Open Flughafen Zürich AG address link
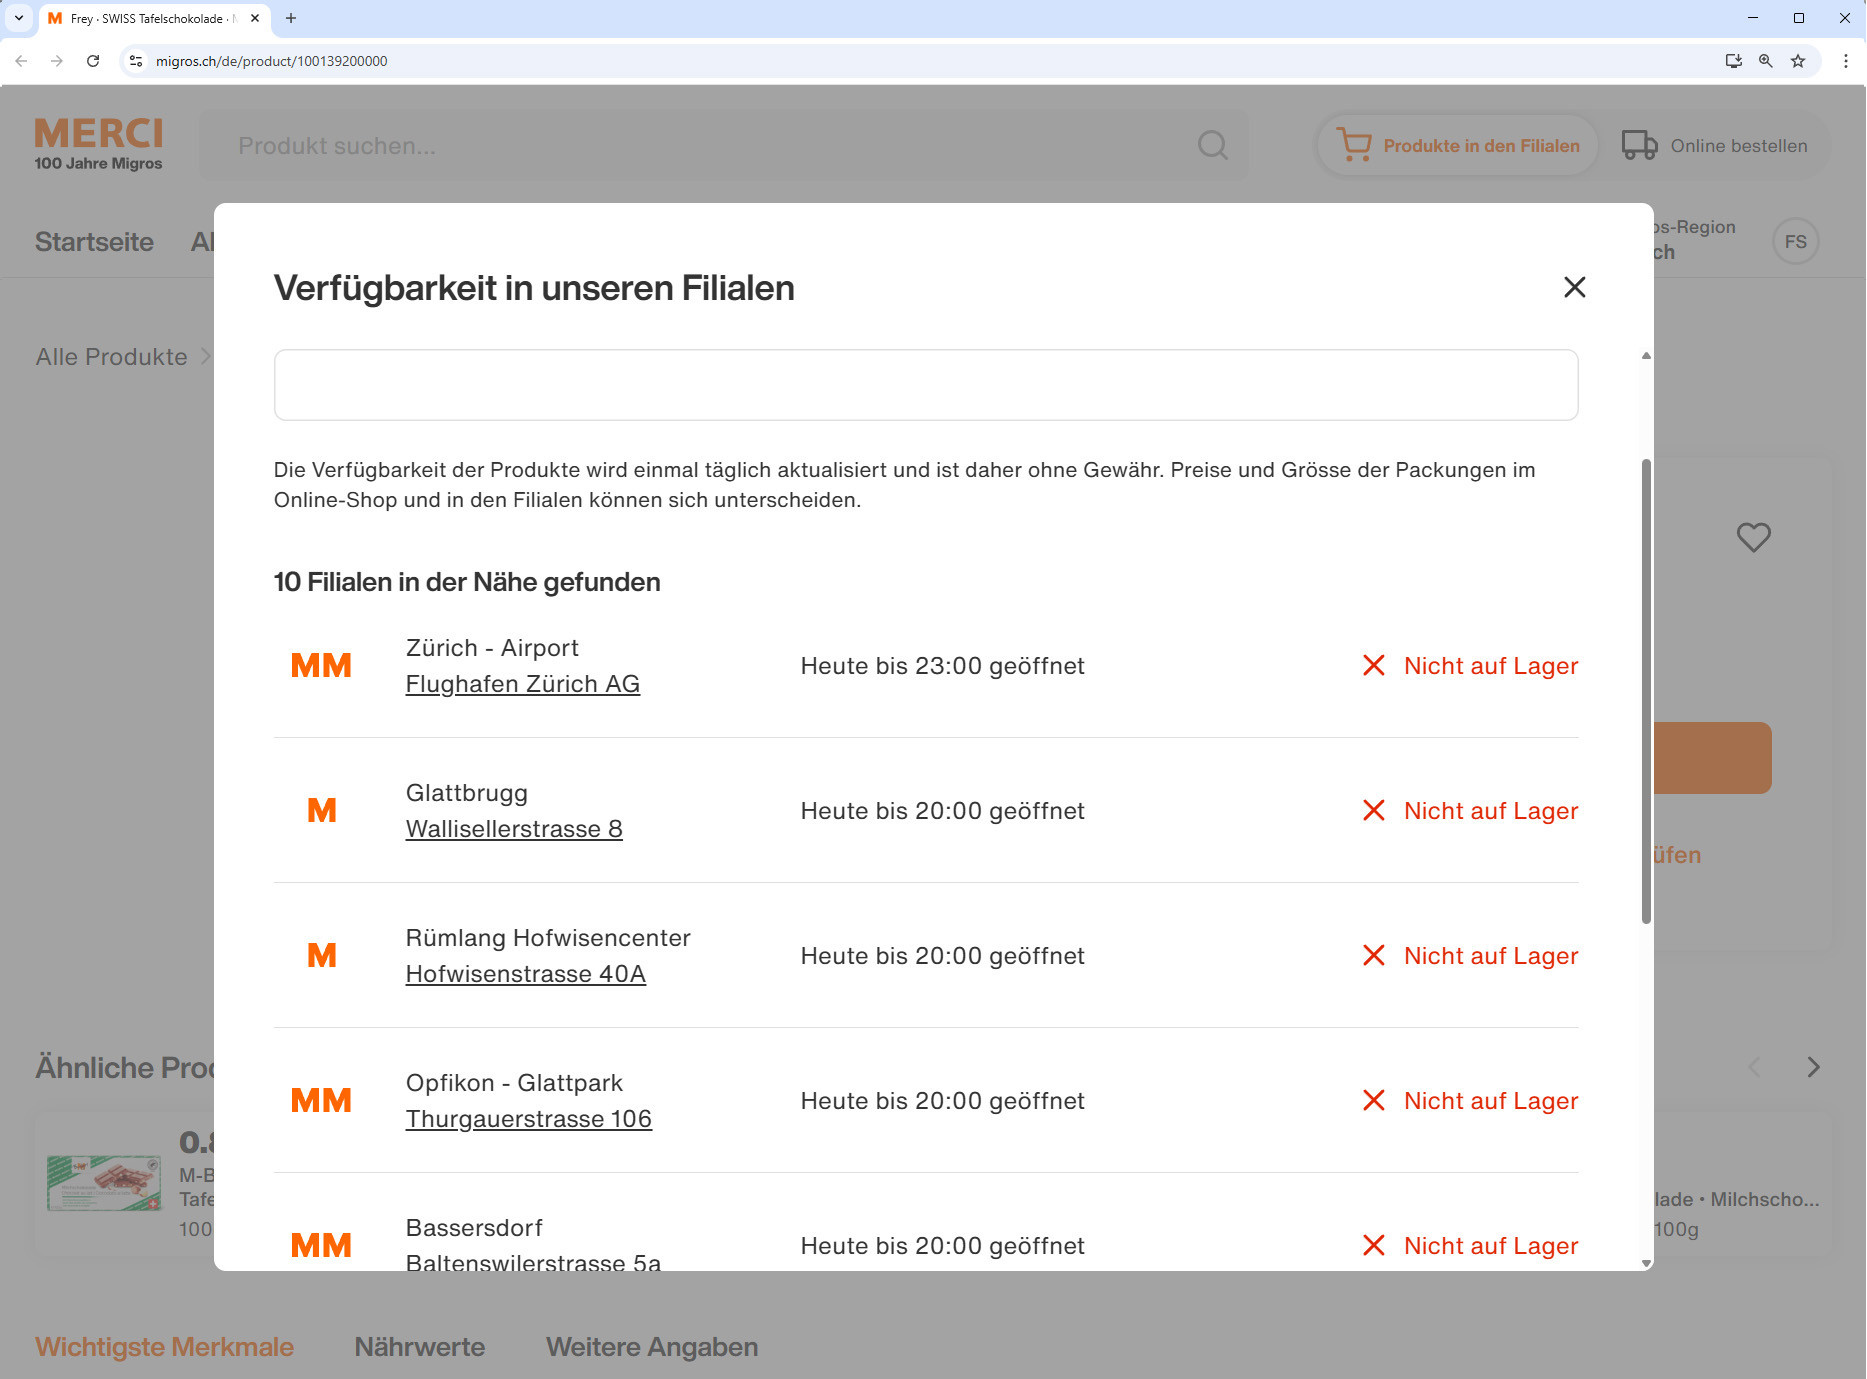The height and width of the screenshot is (1379, 1867). coord(522,684)
